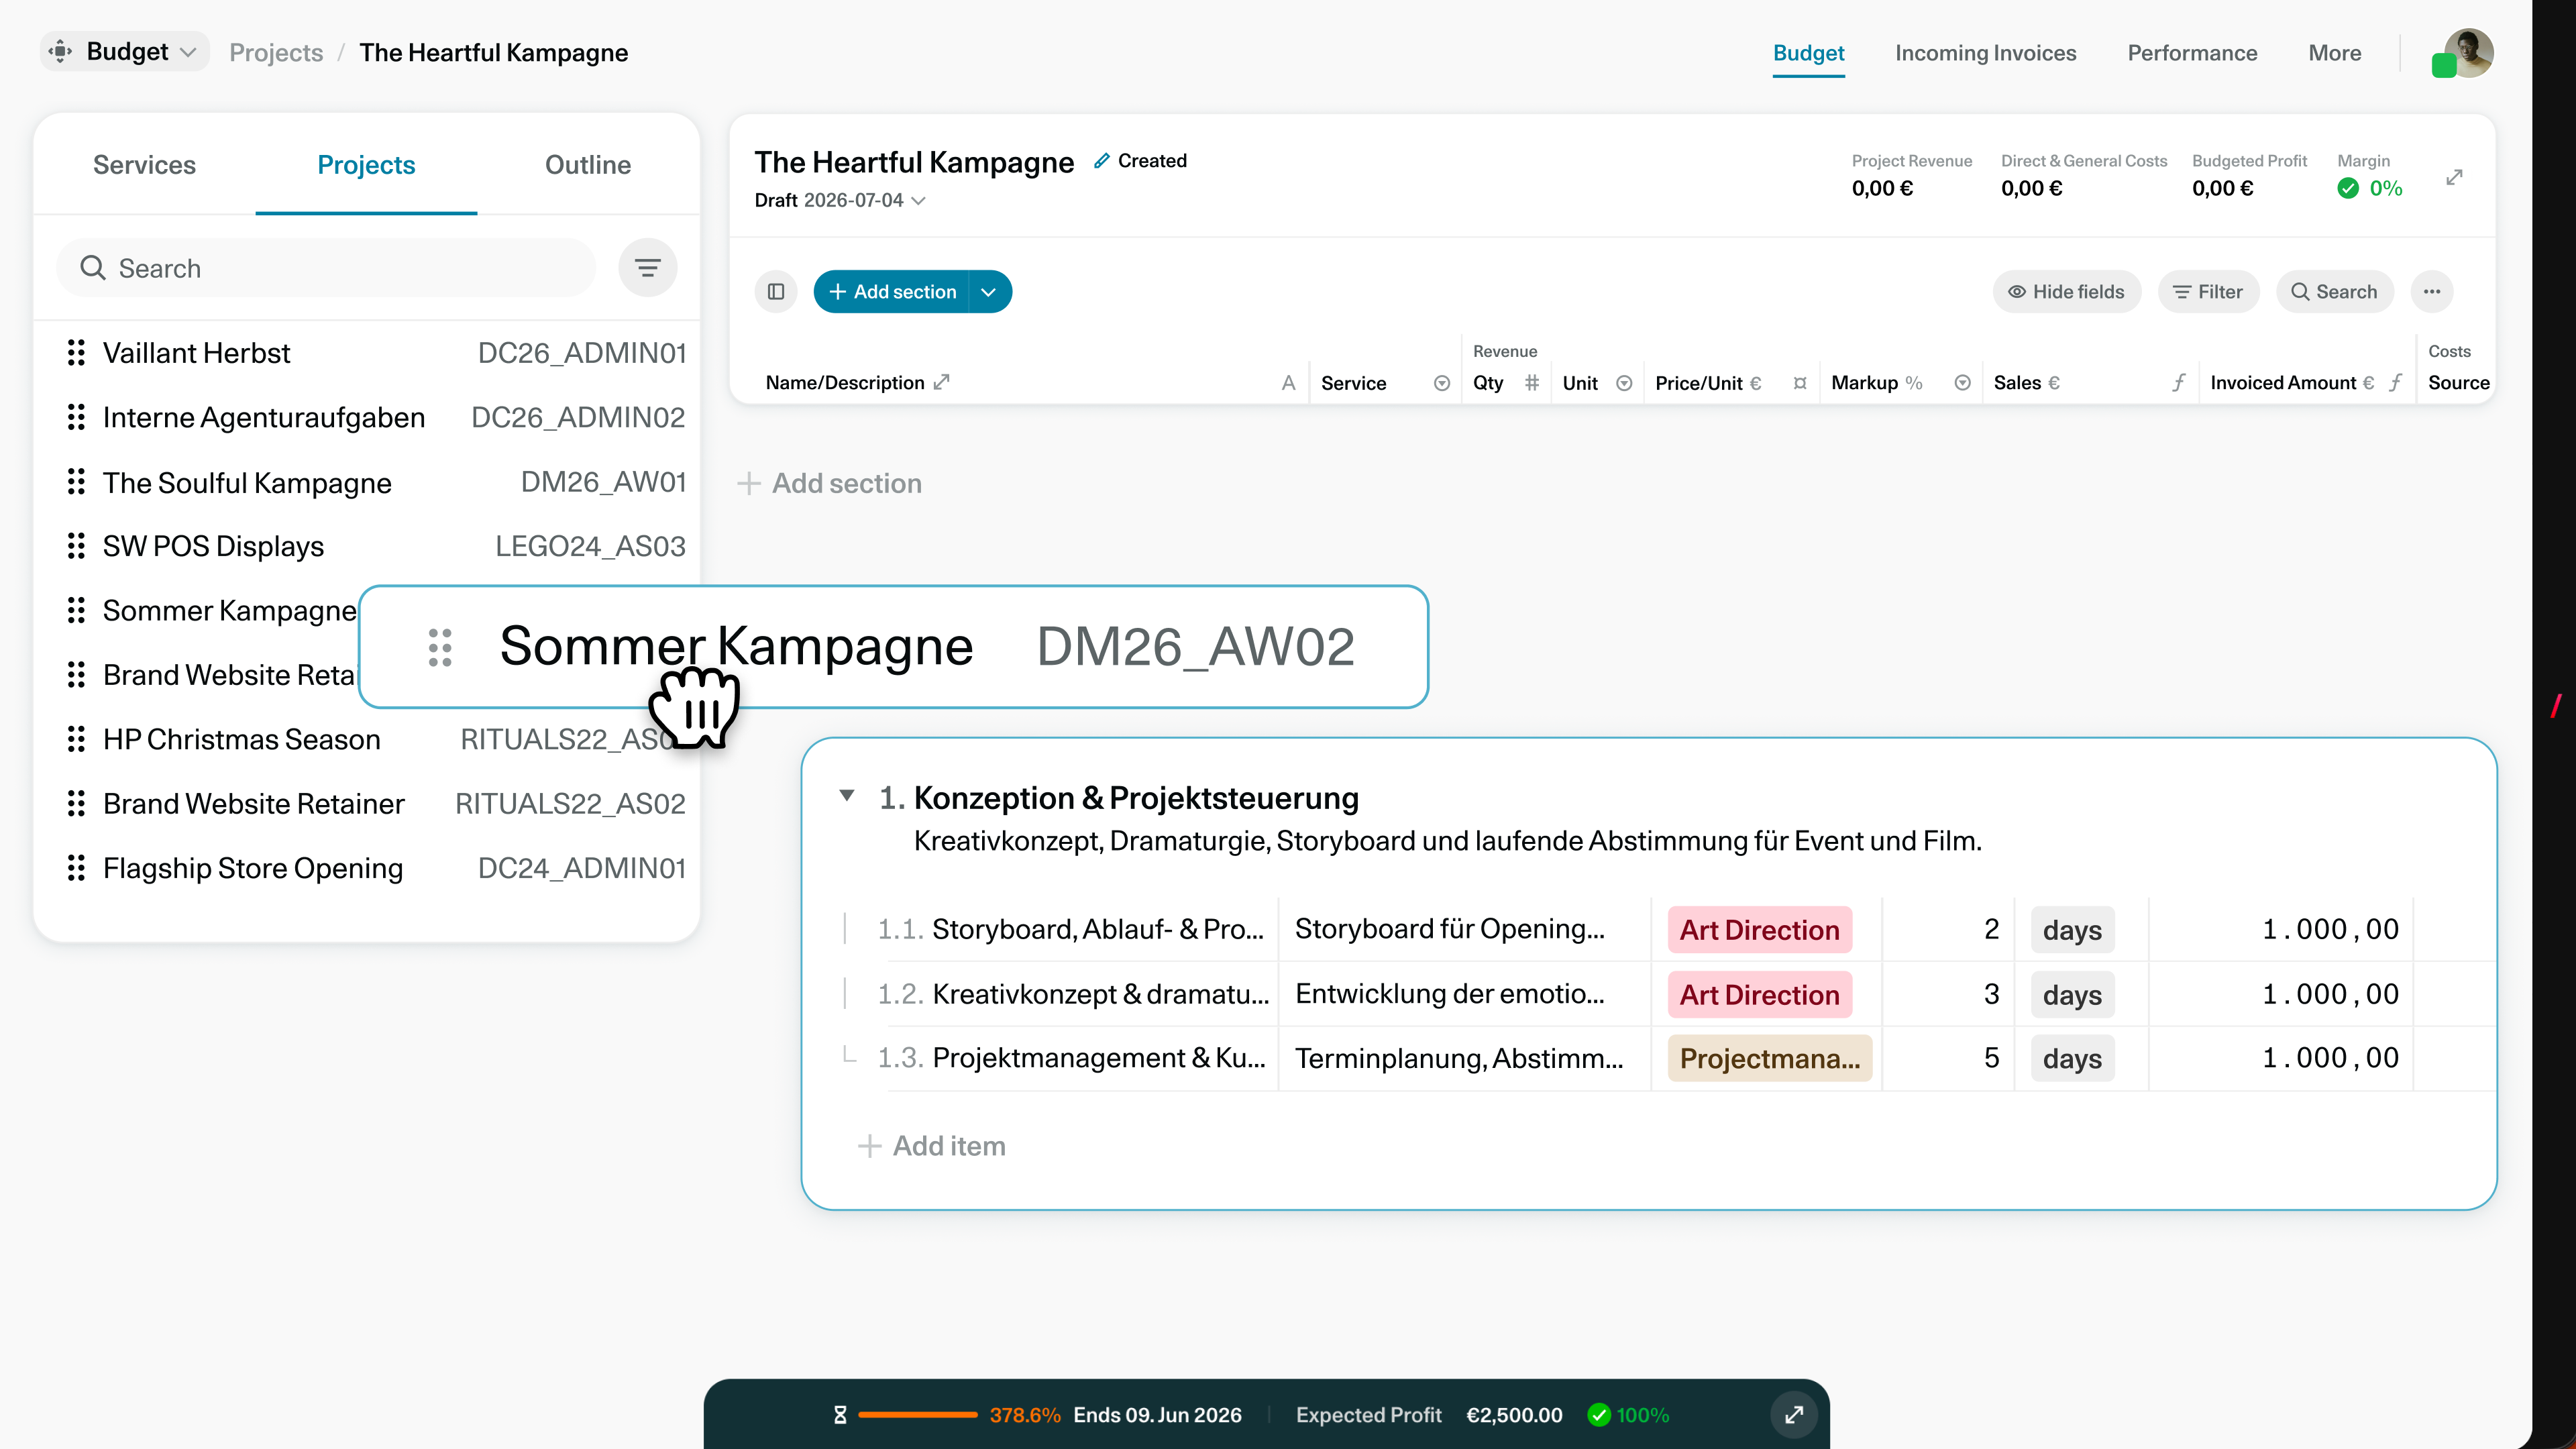Click the Budget app icon in the top left

61,52
